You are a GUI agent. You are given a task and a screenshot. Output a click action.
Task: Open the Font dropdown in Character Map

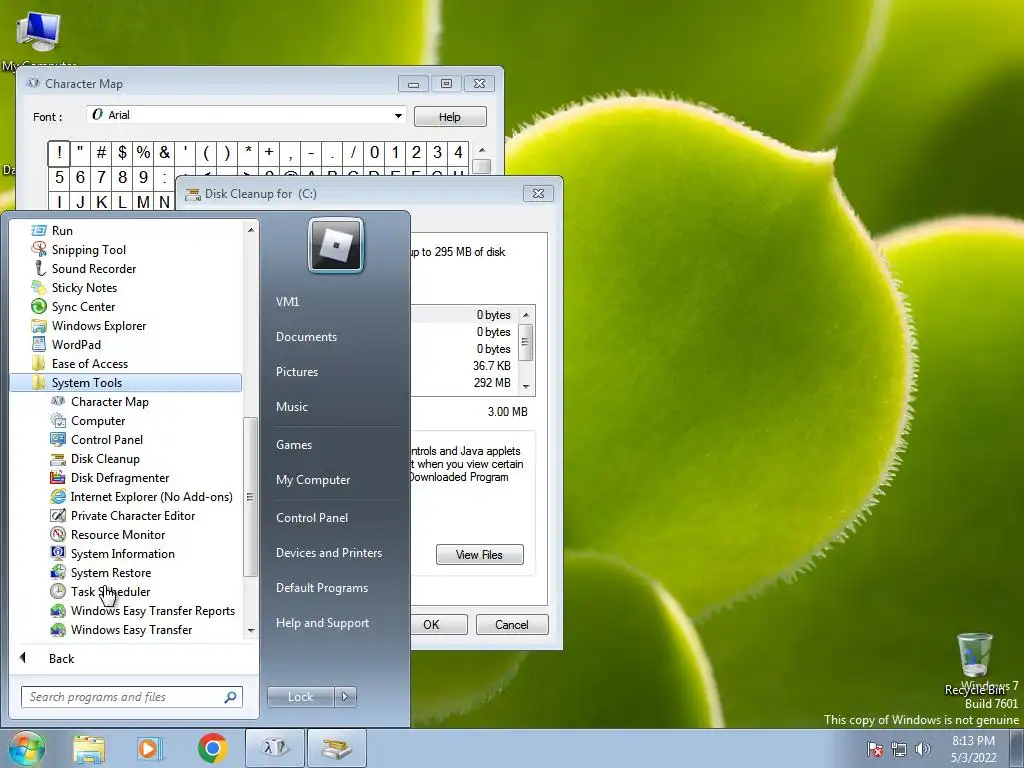[398, 116]
